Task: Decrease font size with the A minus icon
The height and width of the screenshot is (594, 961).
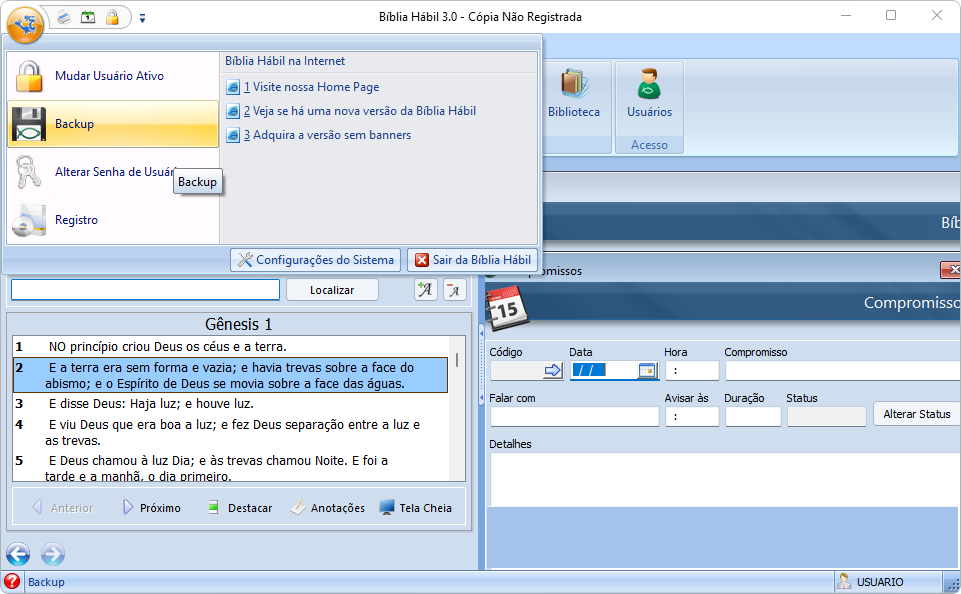Action: (454, 290)
